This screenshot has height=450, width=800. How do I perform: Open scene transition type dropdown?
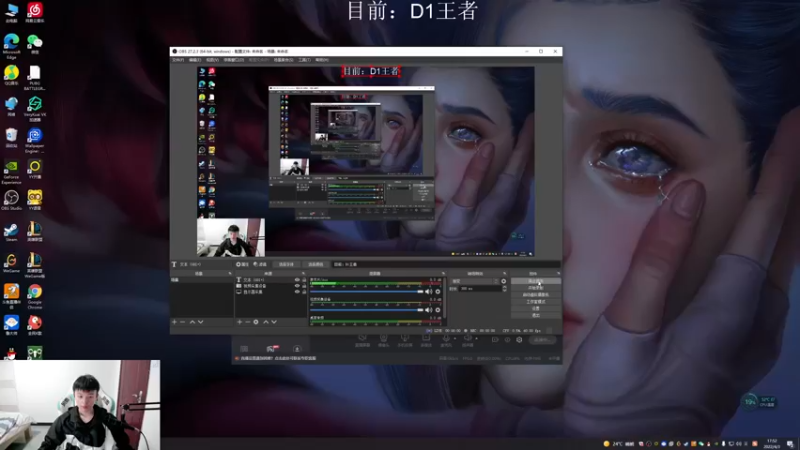coord(474,281)
